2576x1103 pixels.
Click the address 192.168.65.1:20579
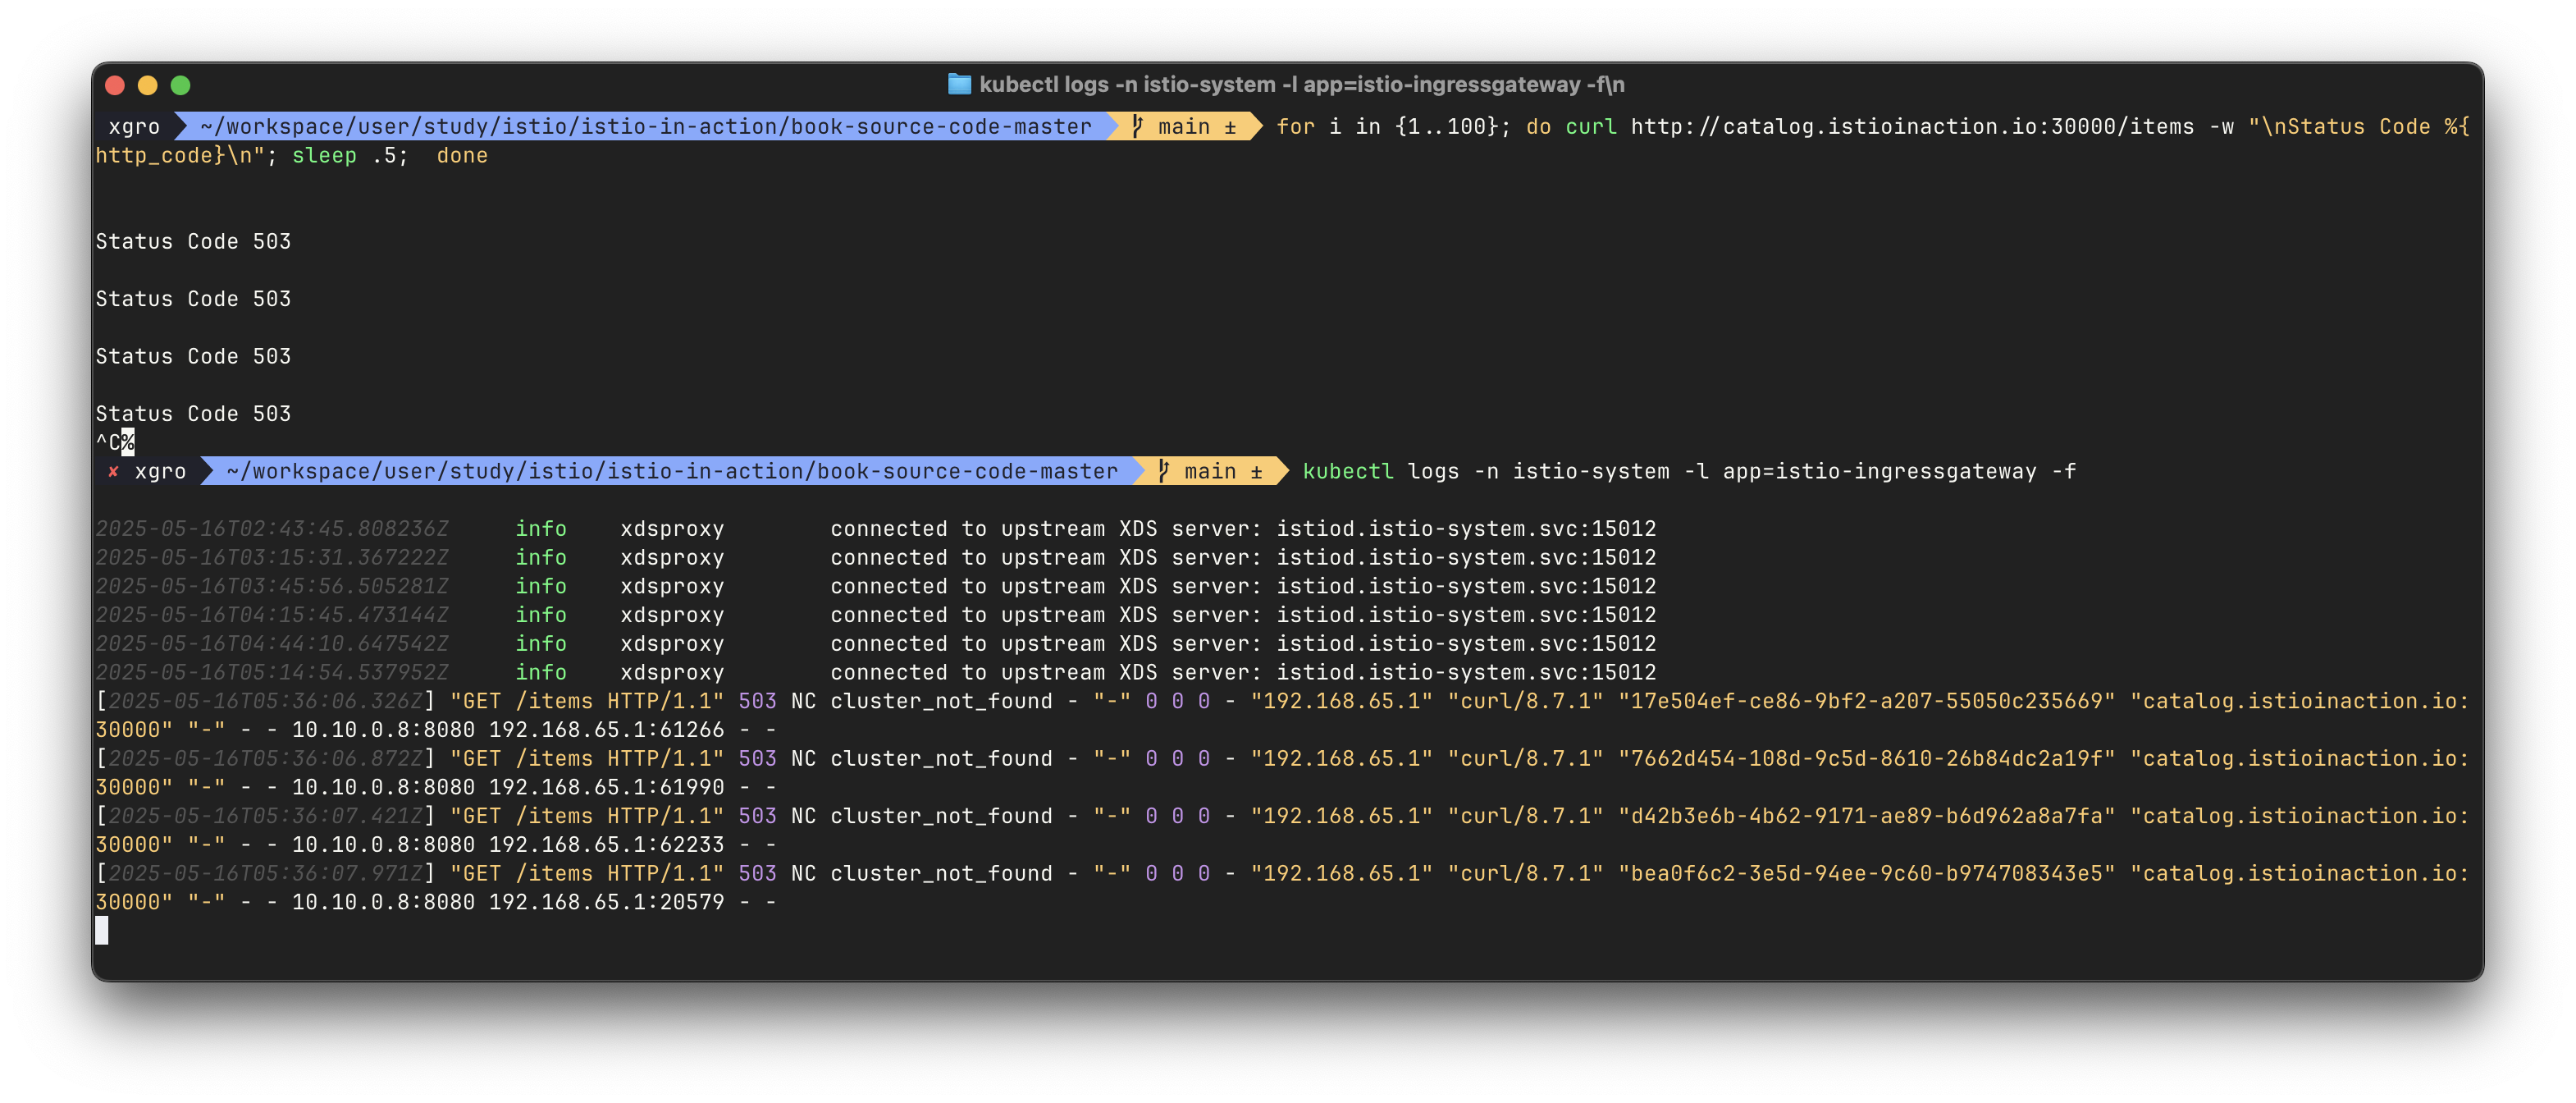click(x=606, y=902)
